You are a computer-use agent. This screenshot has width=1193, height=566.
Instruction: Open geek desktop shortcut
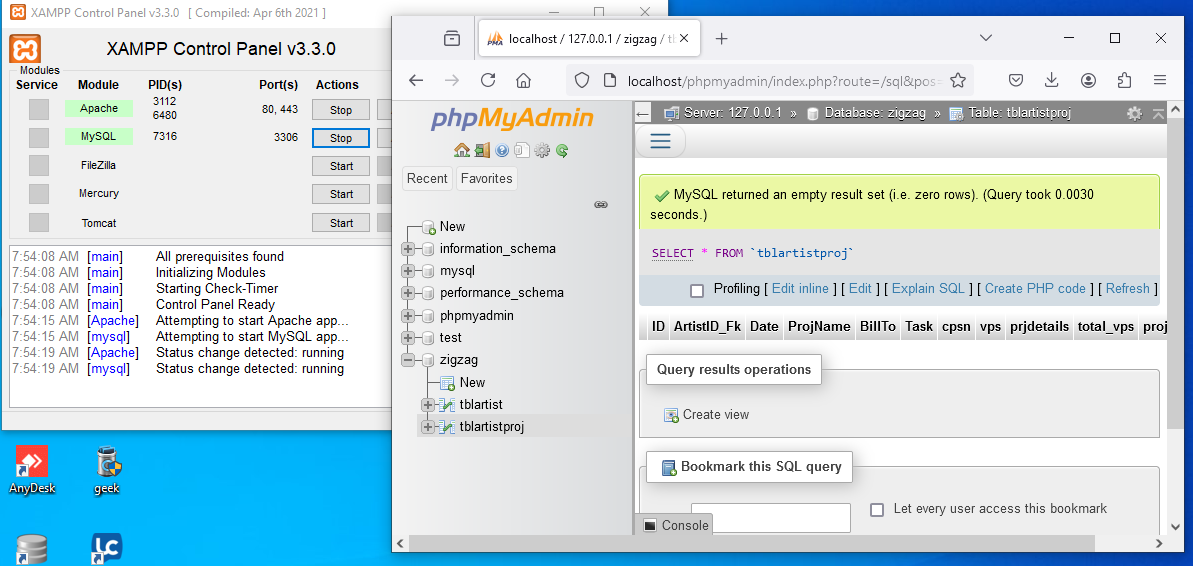pyautogui.click(x=107, y=469)
